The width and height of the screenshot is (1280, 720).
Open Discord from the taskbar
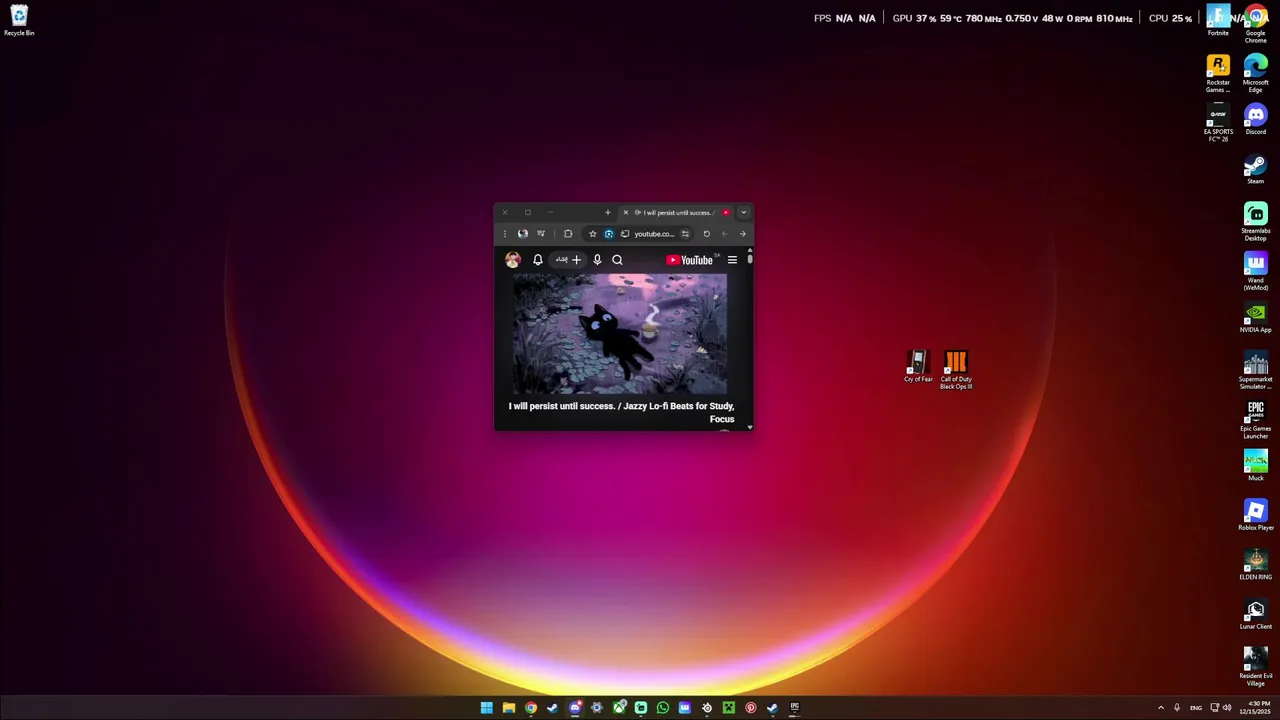(574, 708)
